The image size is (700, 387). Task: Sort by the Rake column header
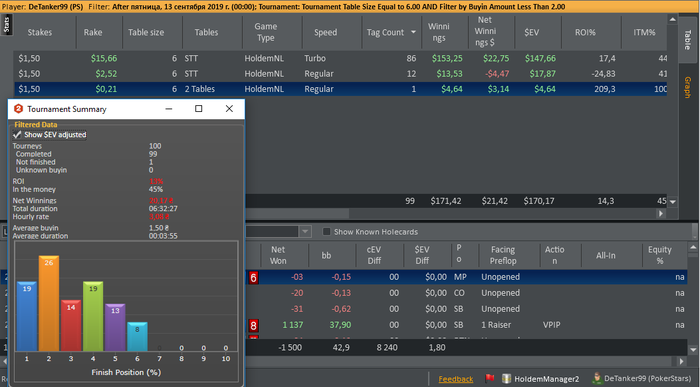(93, 32)
